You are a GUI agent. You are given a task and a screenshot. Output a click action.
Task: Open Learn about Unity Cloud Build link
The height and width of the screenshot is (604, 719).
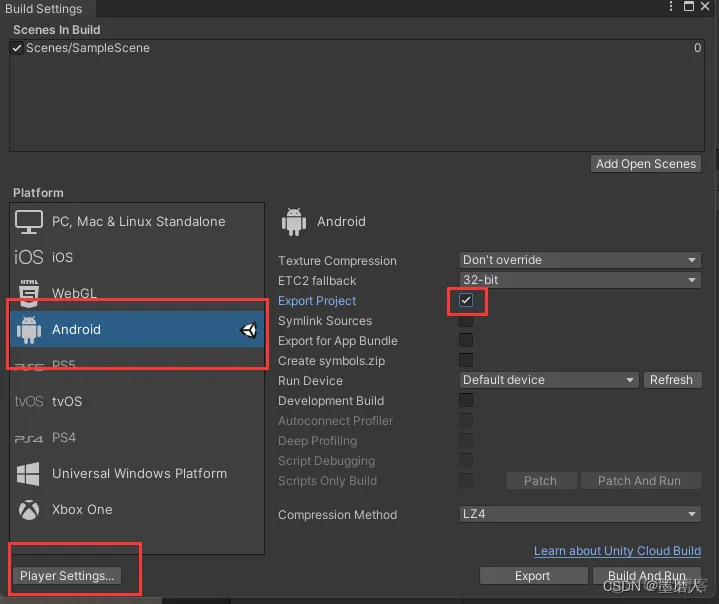click(x=617, y=550)
